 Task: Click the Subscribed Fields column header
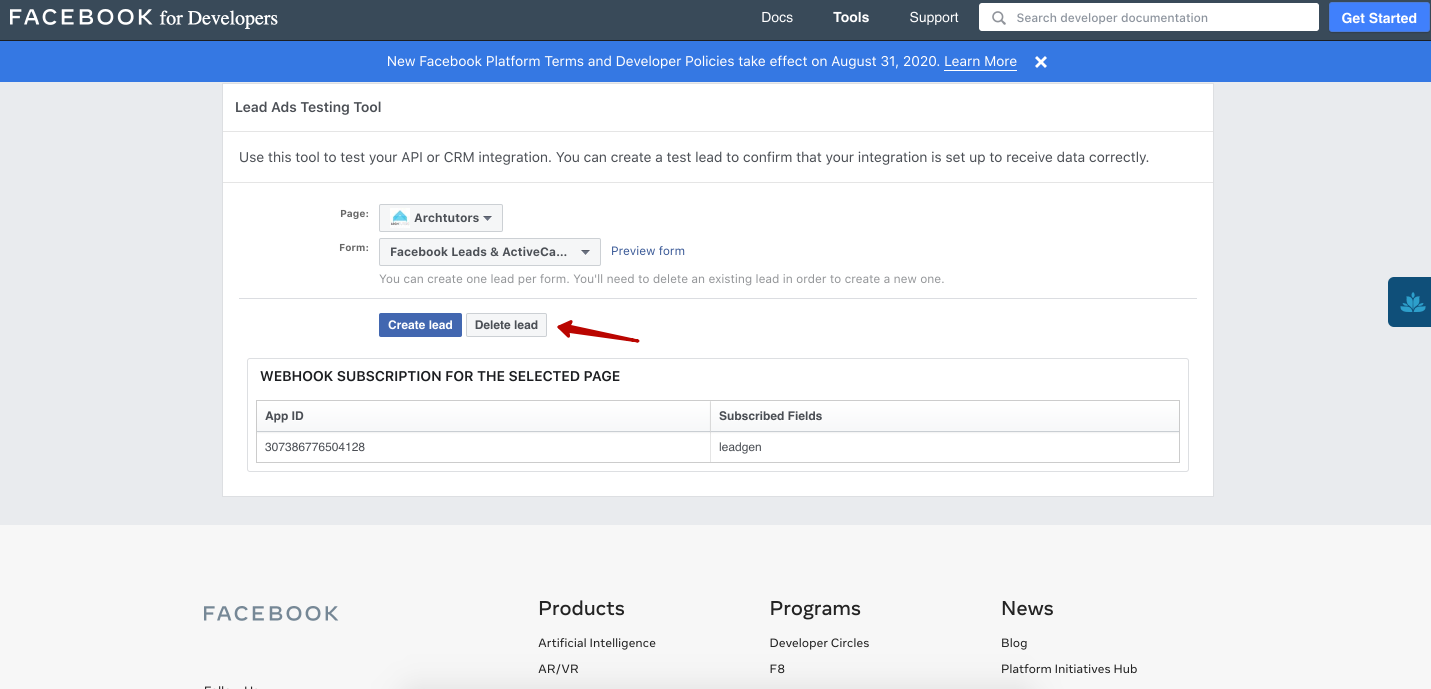click(x=945, y=416)
